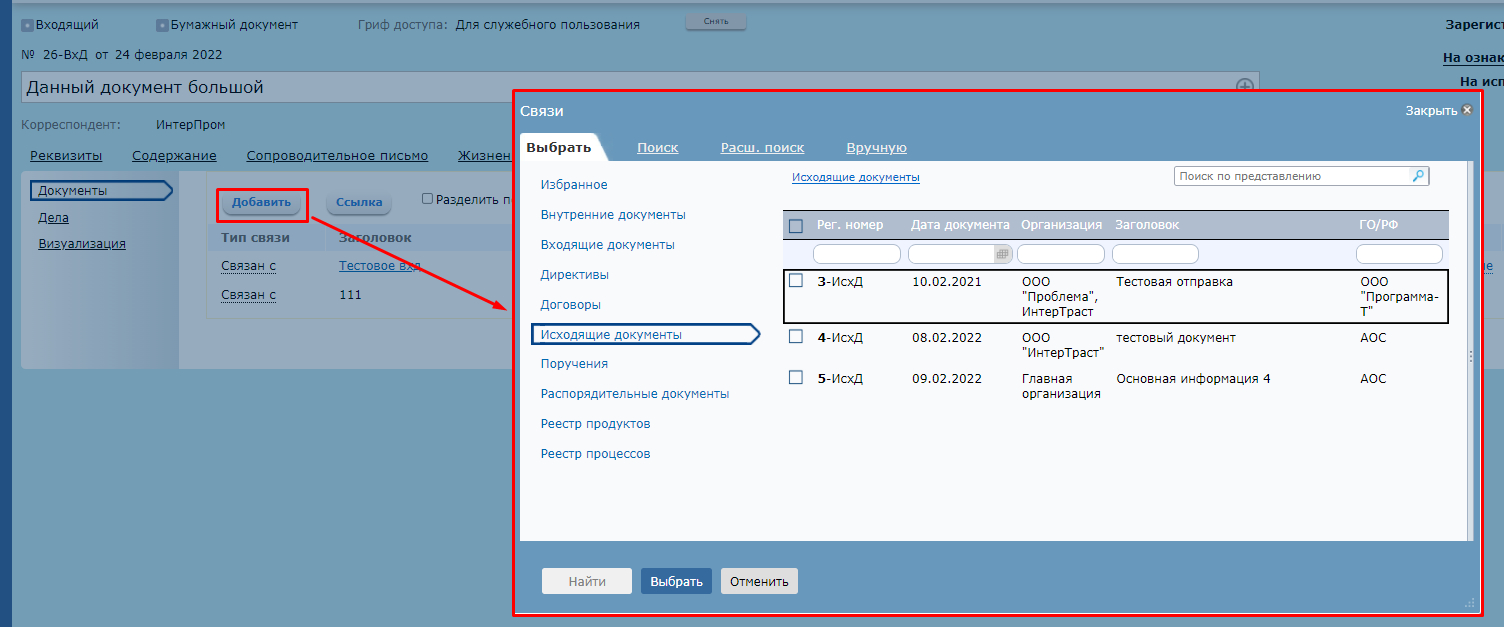Switch to the Поиск tab
Image resolution: width=1504 pixels, height=627 pixels.
(x=658, y=148)
